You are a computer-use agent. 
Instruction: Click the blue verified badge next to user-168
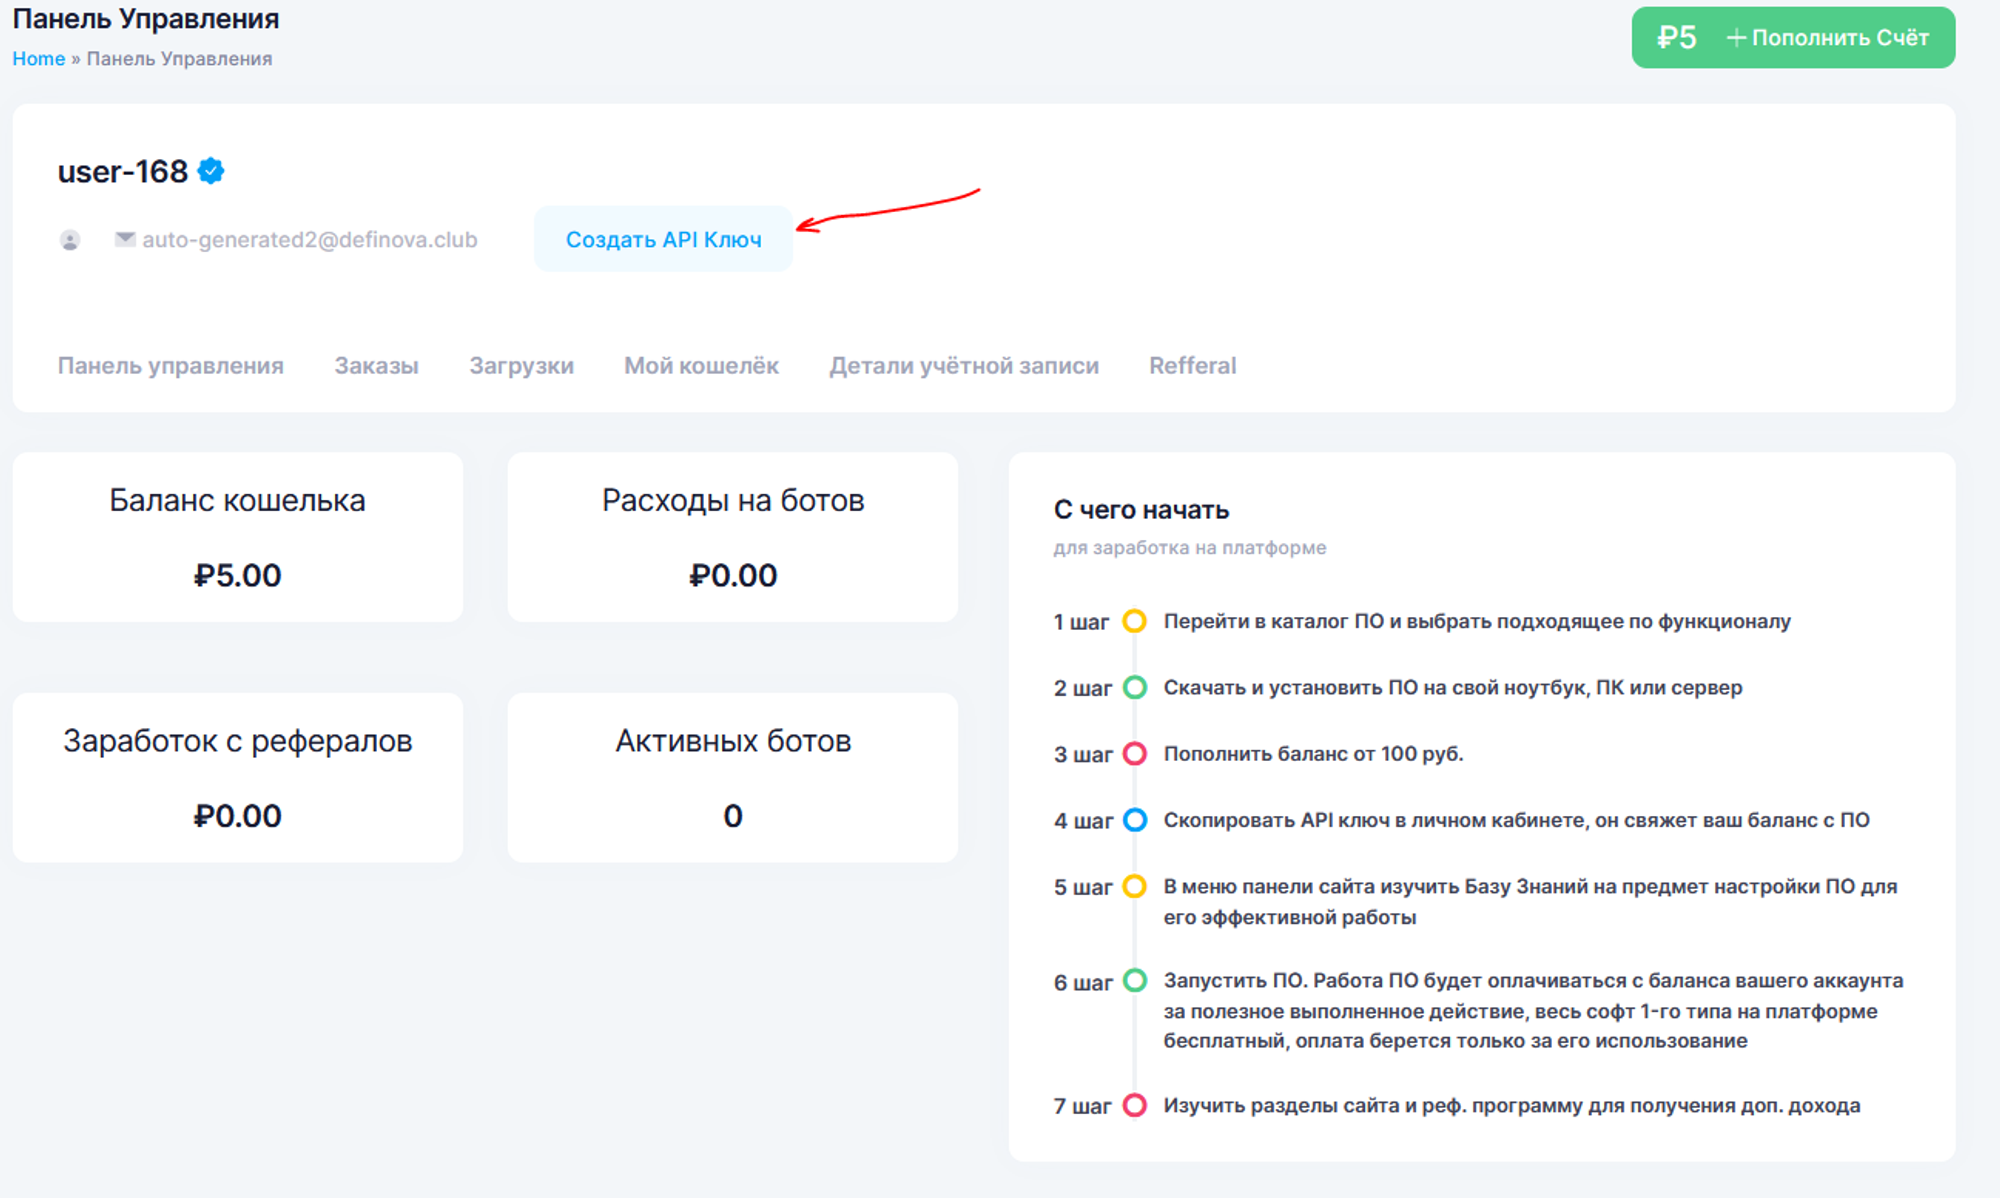211,171
